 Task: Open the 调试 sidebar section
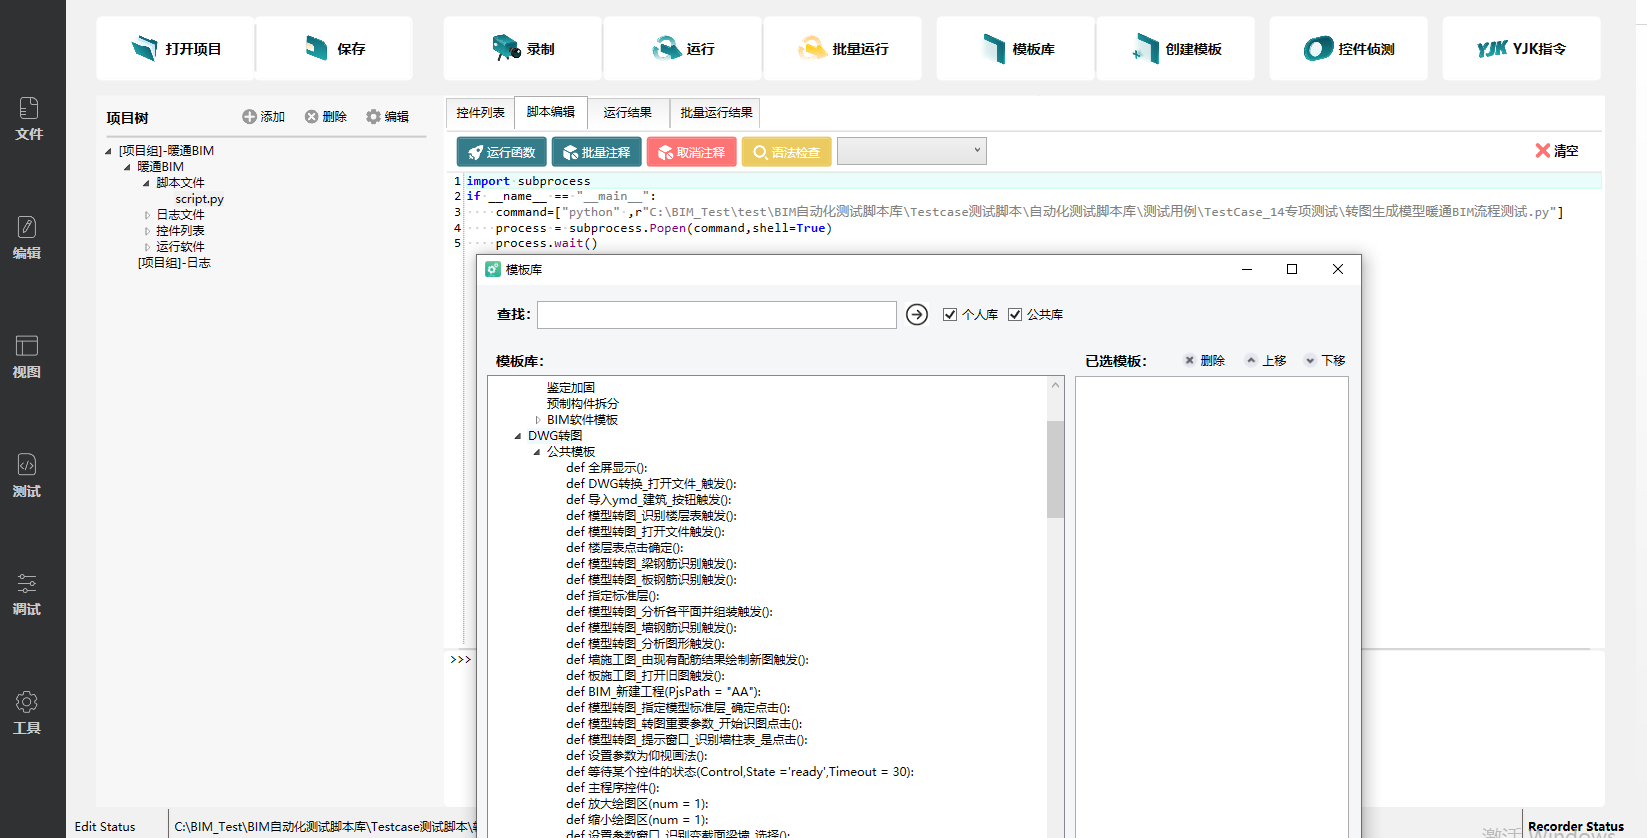click(28, 594)
